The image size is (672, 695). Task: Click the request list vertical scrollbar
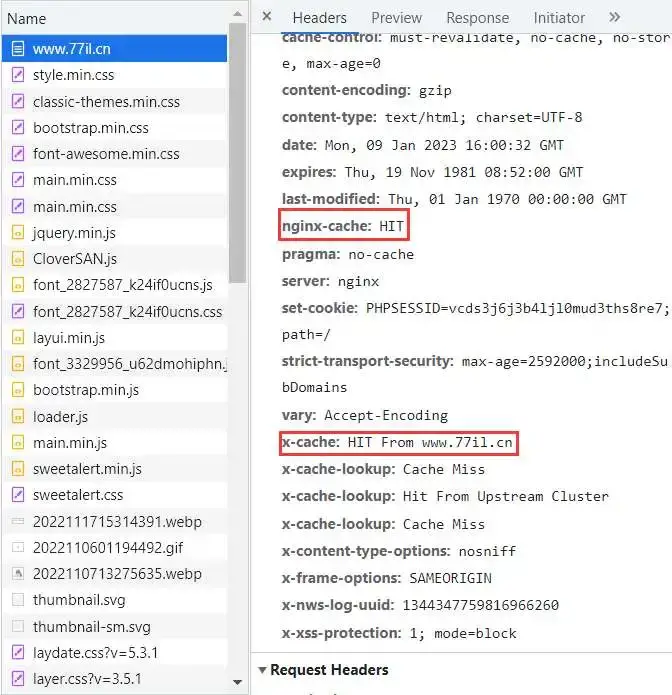pyautogui.click(x=237, y=150)
